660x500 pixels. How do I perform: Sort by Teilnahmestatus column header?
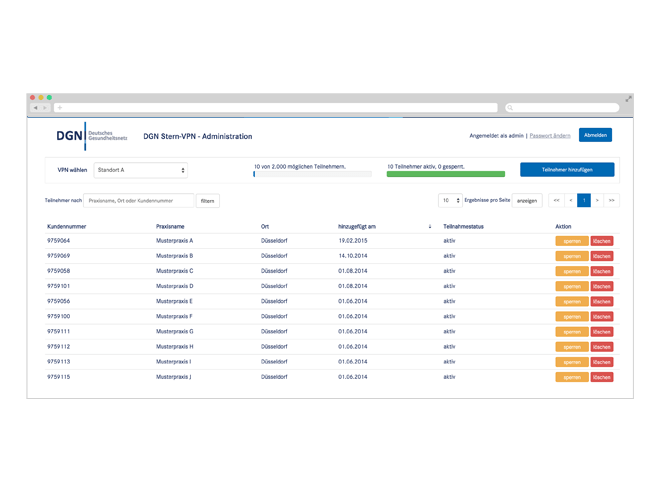[463, 226]
